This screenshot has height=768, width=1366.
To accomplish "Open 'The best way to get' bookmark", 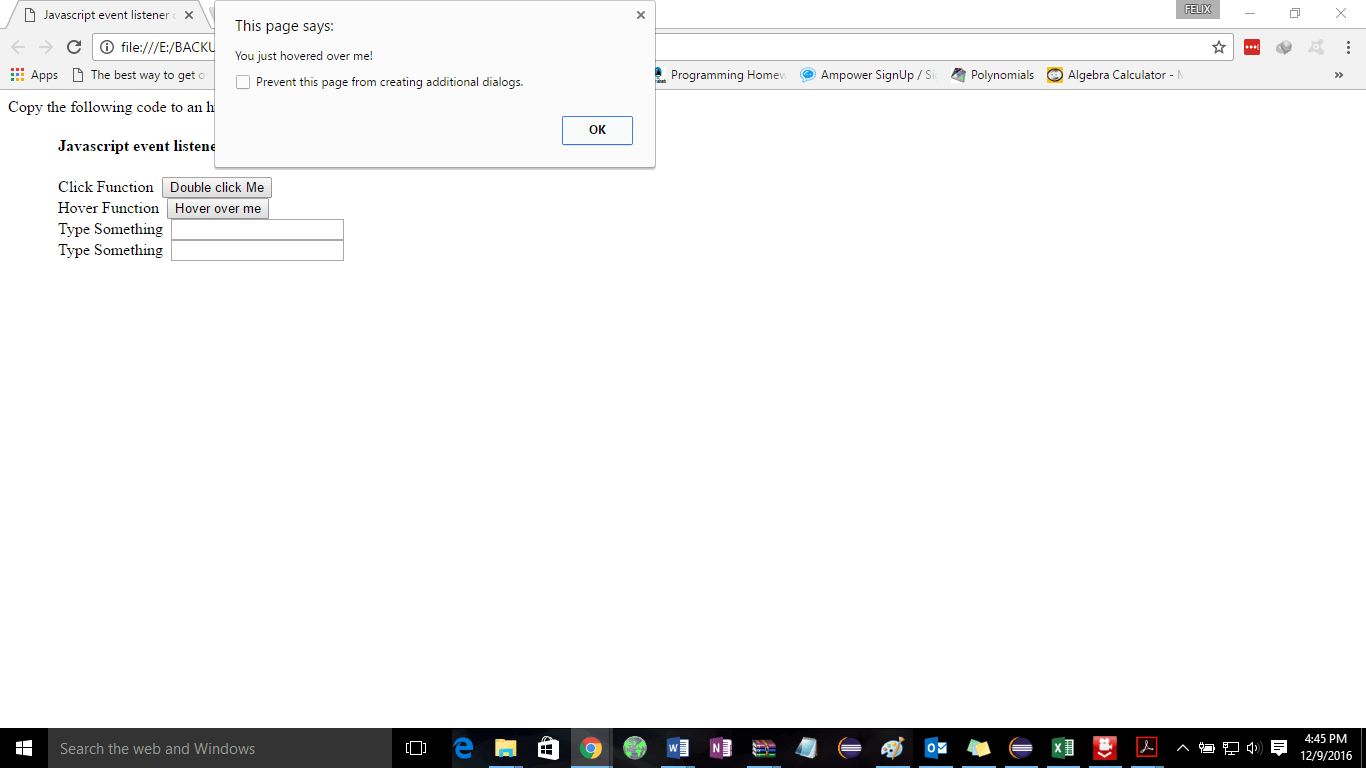I will click(138, 75).
